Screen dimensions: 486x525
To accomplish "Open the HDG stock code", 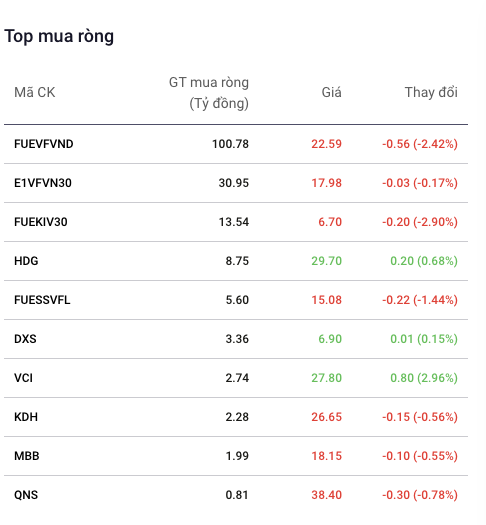I will point(26,261).
